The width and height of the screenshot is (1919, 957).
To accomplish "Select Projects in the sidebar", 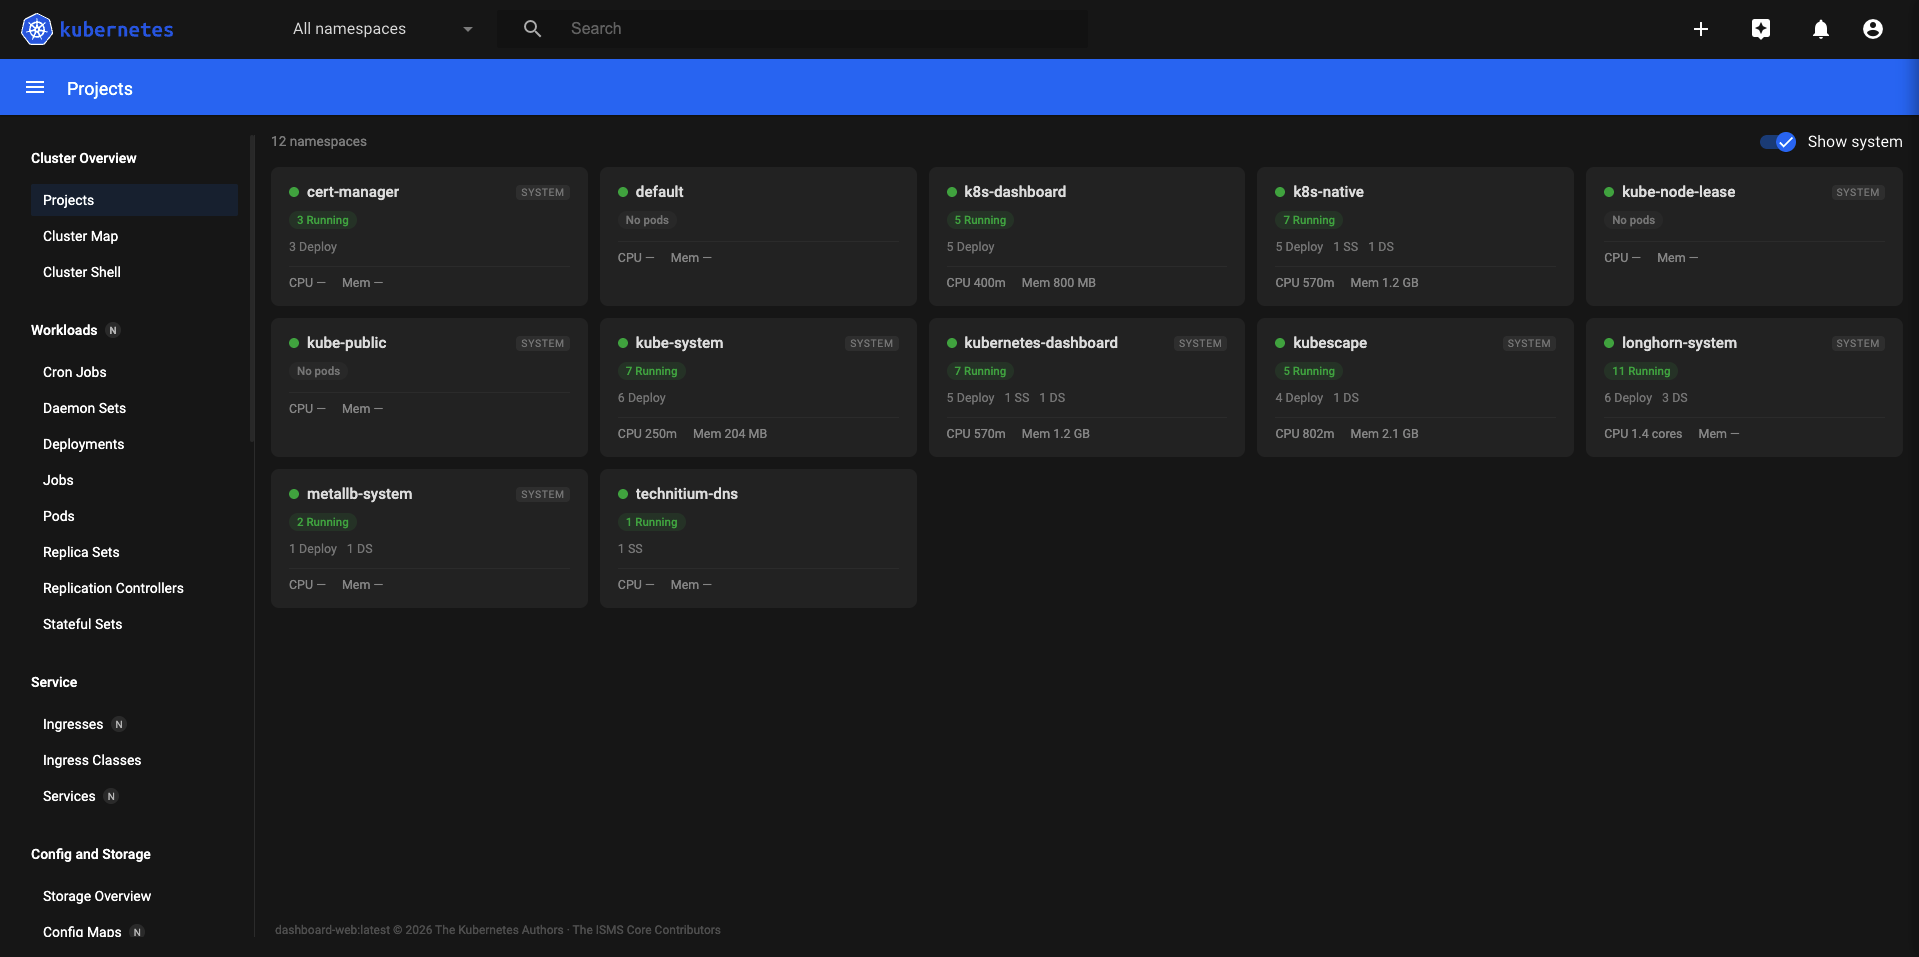I will [134, 200].
